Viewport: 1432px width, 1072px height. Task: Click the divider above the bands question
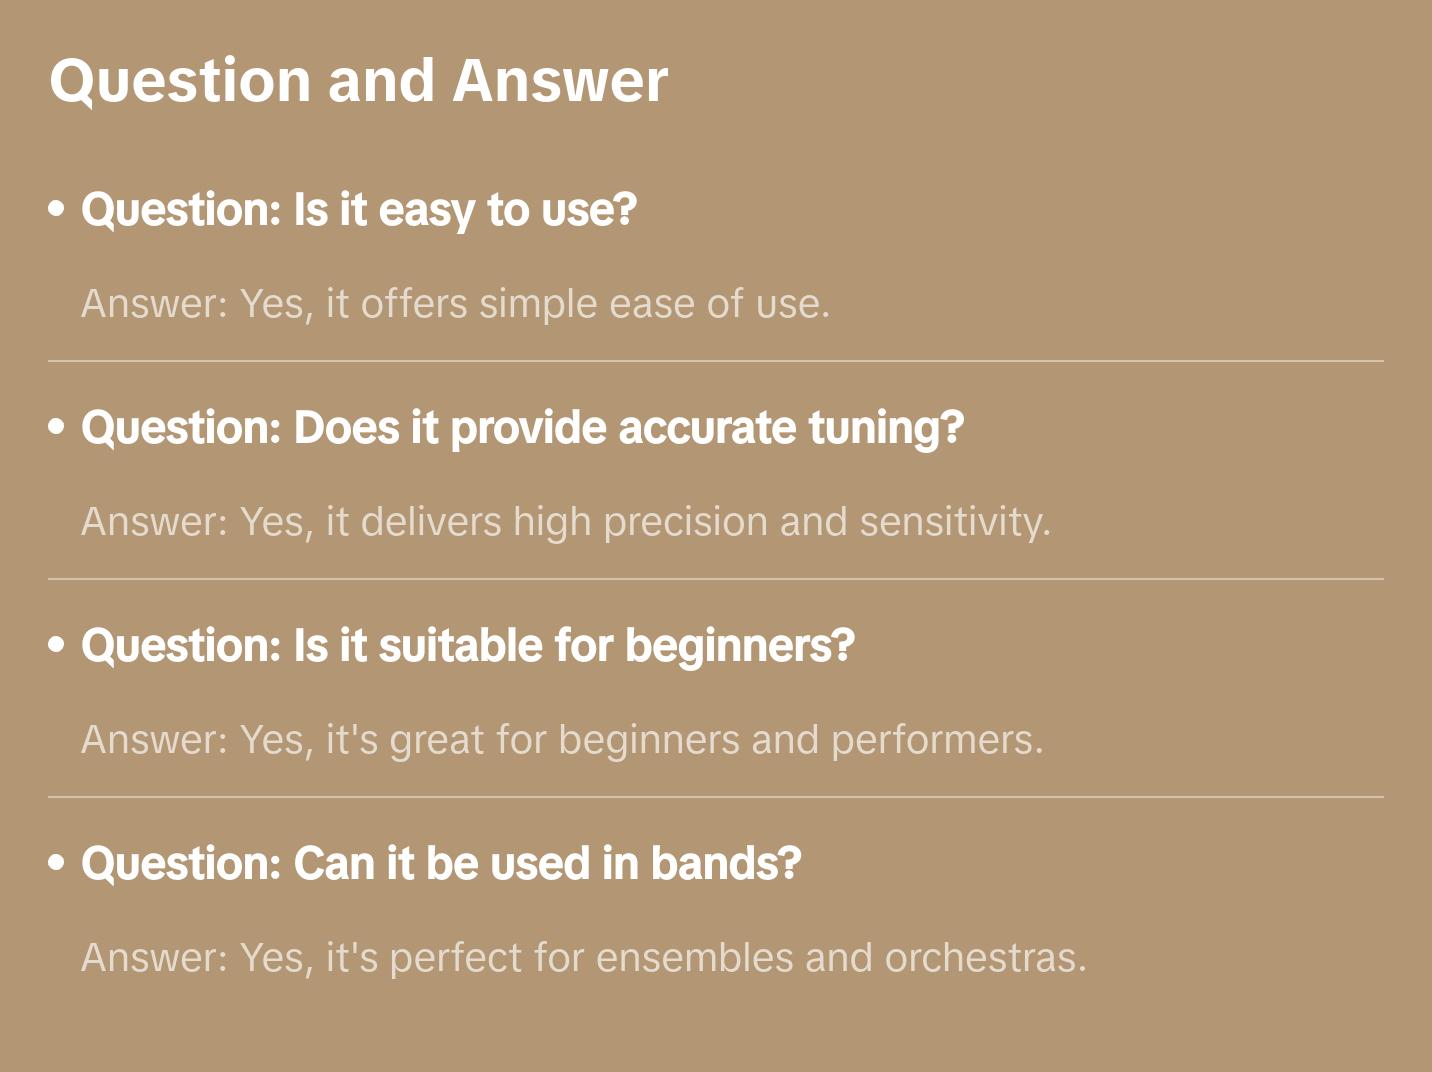click(715, 797)
